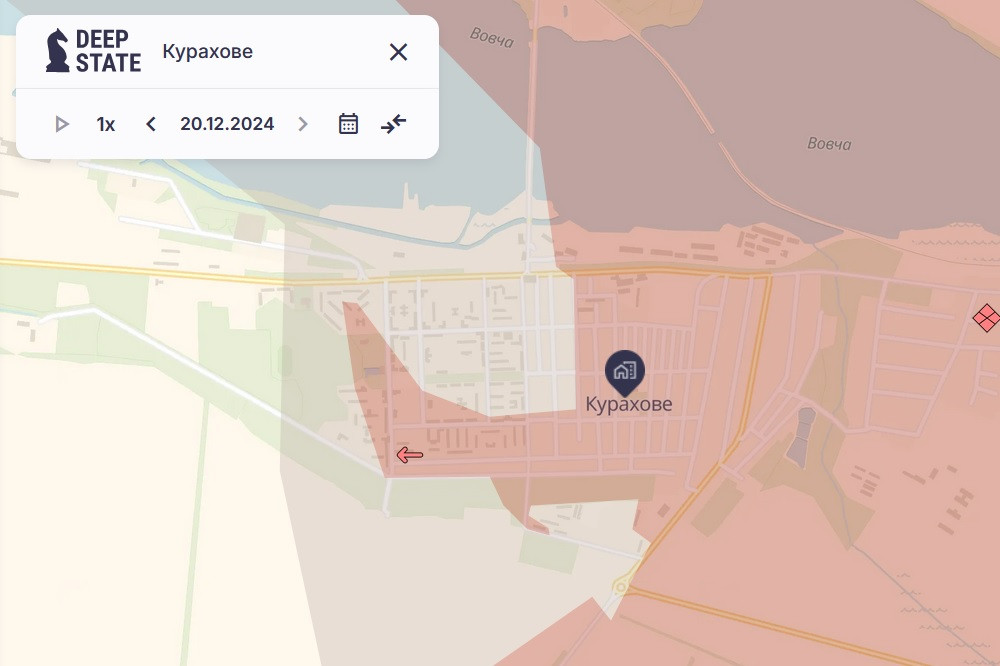This screenshot has width=1000, height=666.
Task: Click the Курахове label on the map
Action: pyautogui.click(x=629, y=405)
